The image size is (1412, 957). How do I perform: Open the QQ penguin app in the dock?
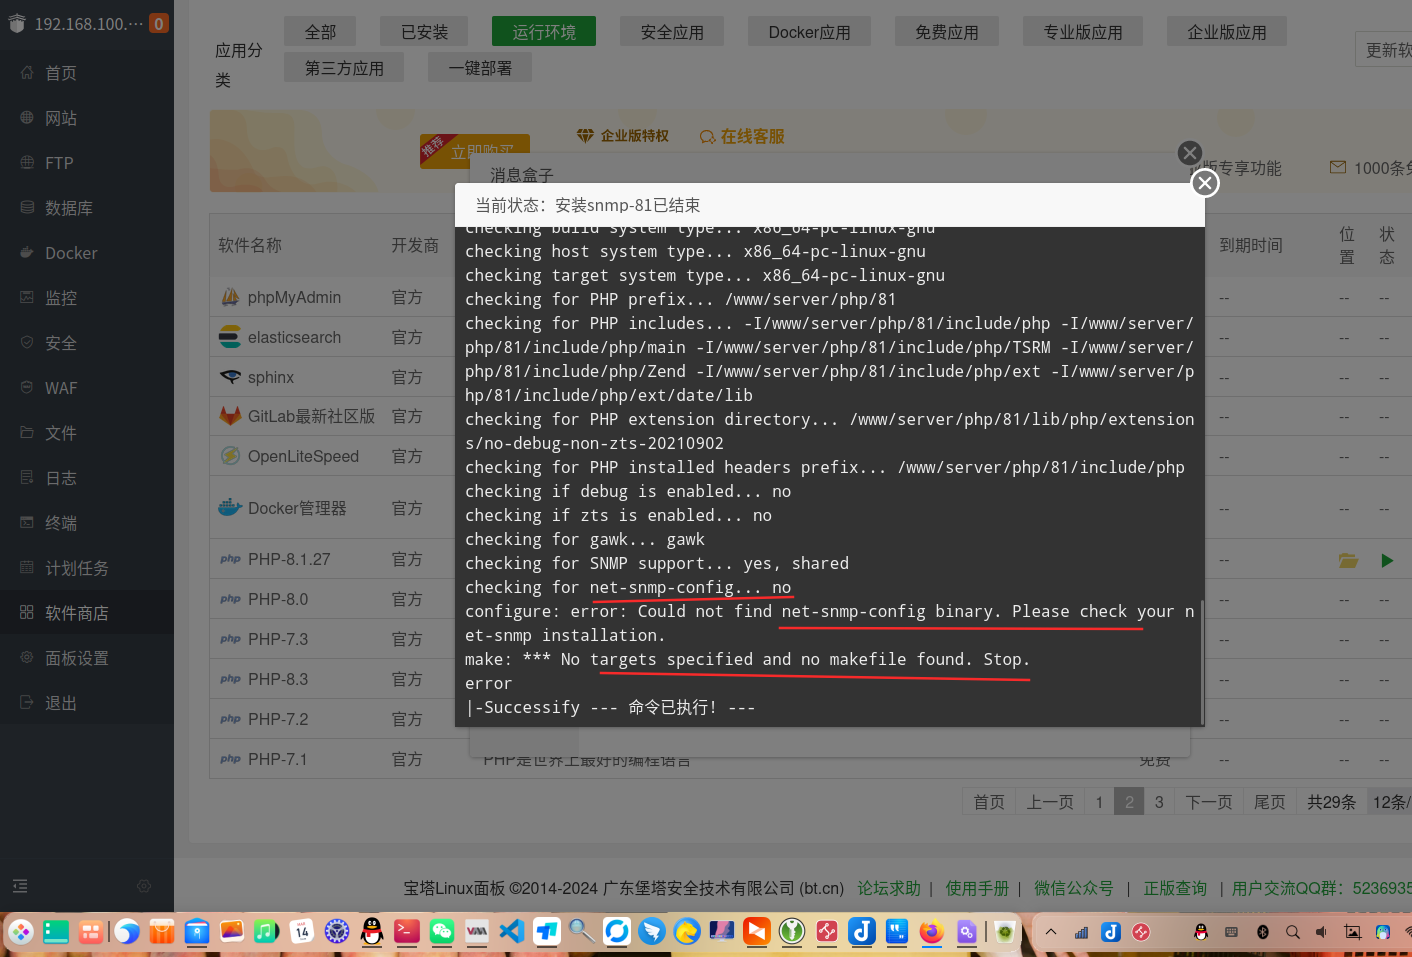[371, 932]
